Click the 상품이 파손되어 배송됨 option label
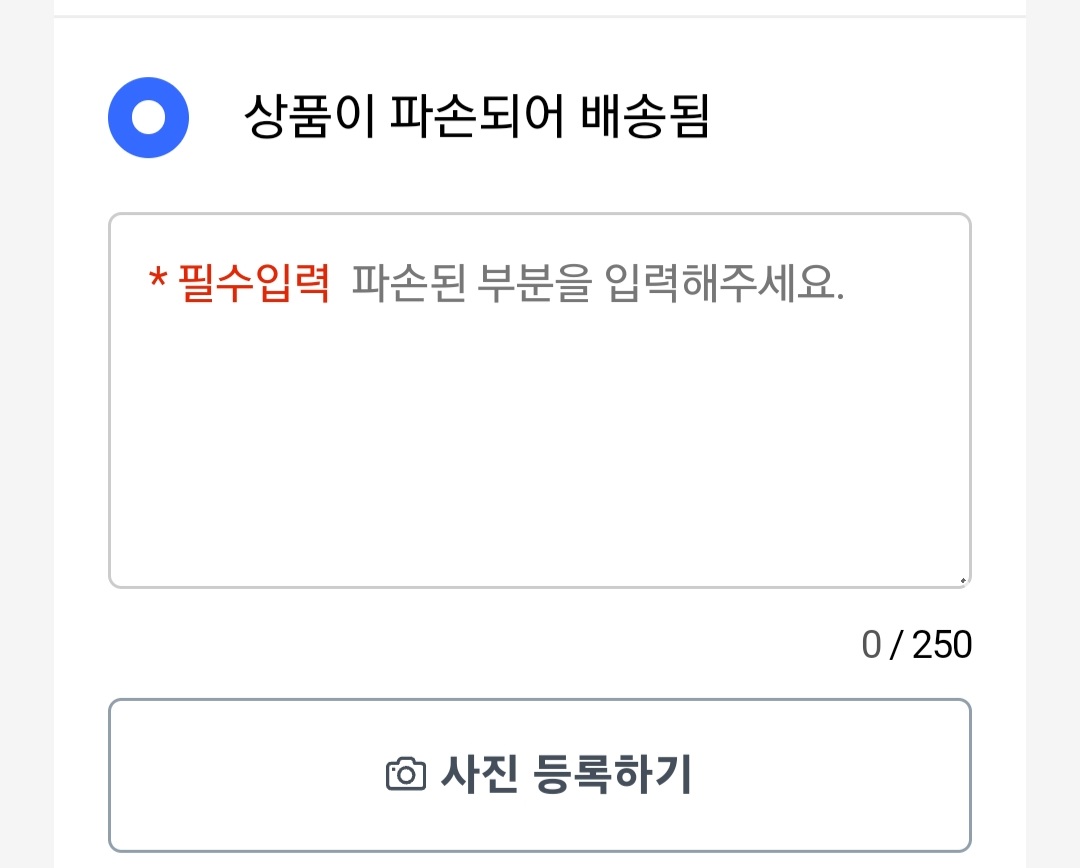This screenshot has width=1080, height=868. [476, 119]
